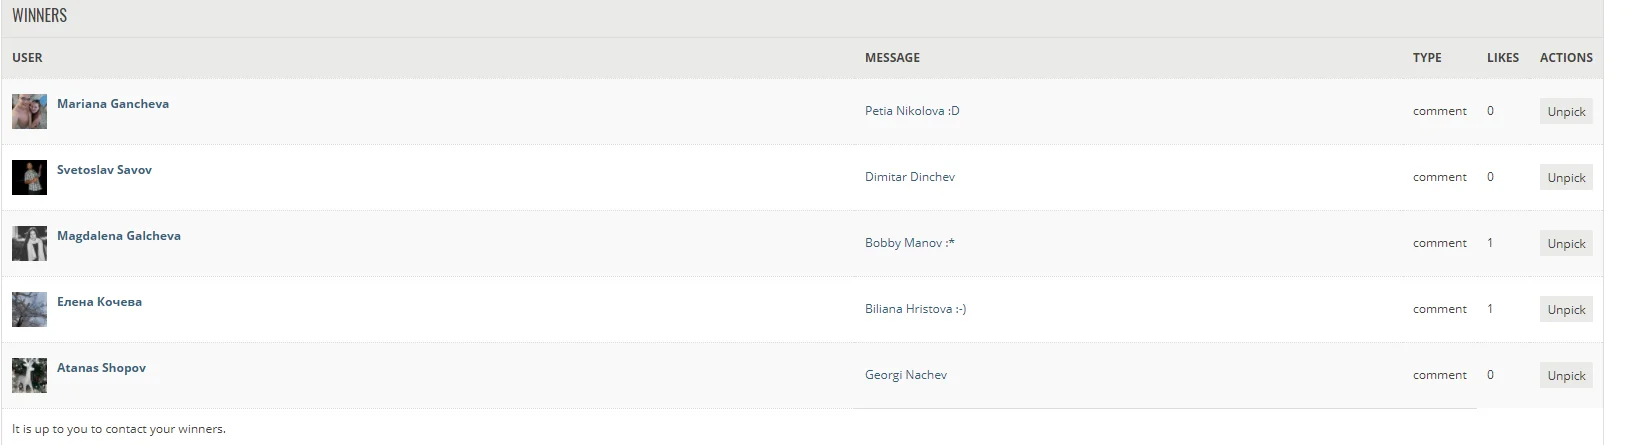Click Magdalena Galcheva's profile avatar
This screenshot has height=445, width=1633.
[29, 243]
